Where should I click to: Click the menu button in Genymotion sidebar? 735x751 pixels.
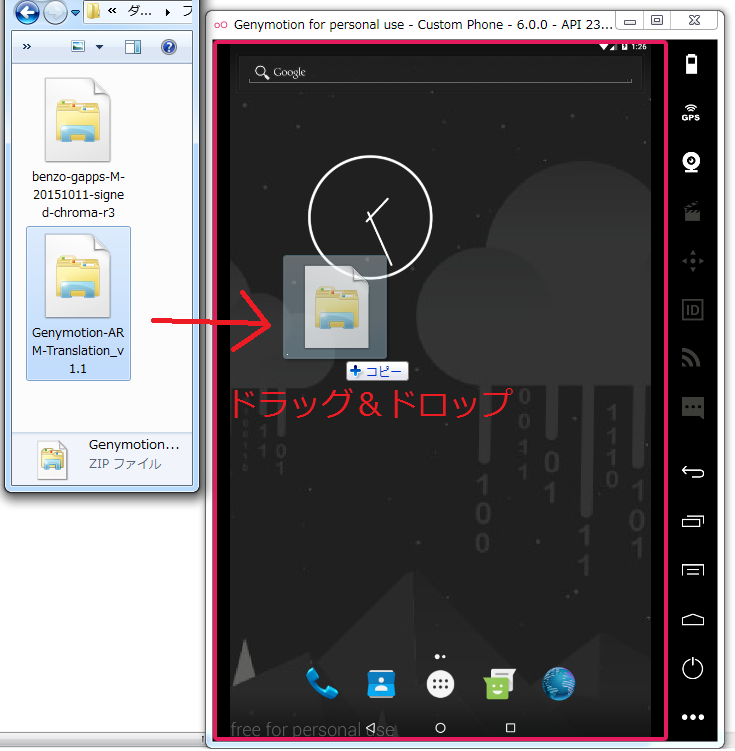tap(693, 570)
